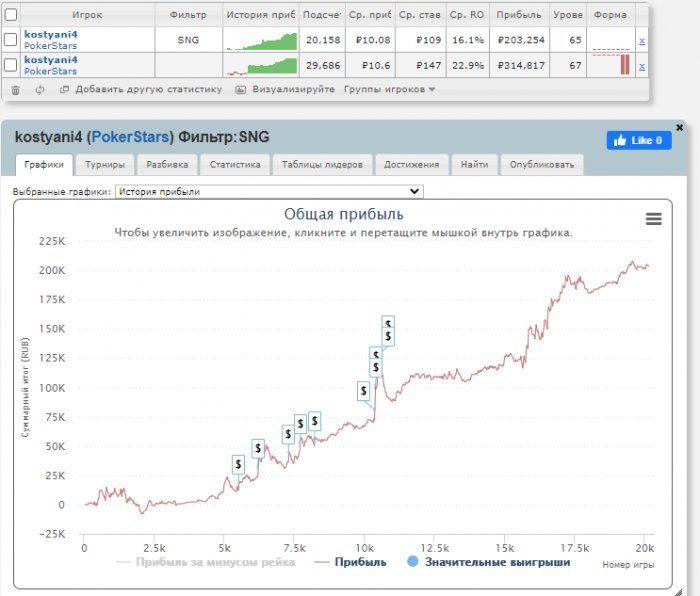
Task: Switch to the 'Турниры' tab
Action: coord(105,165)
